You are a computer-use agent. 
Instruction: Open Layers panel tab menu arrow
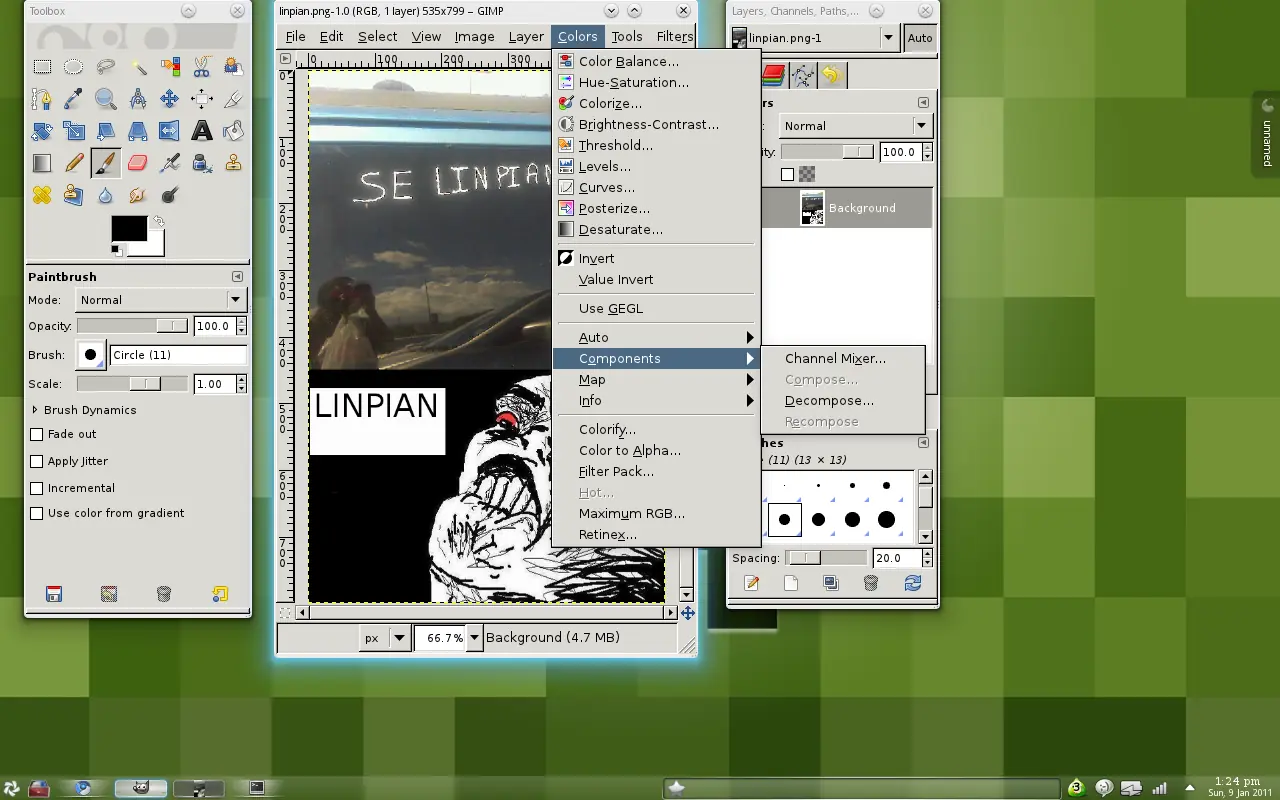(x=923, y=102)
